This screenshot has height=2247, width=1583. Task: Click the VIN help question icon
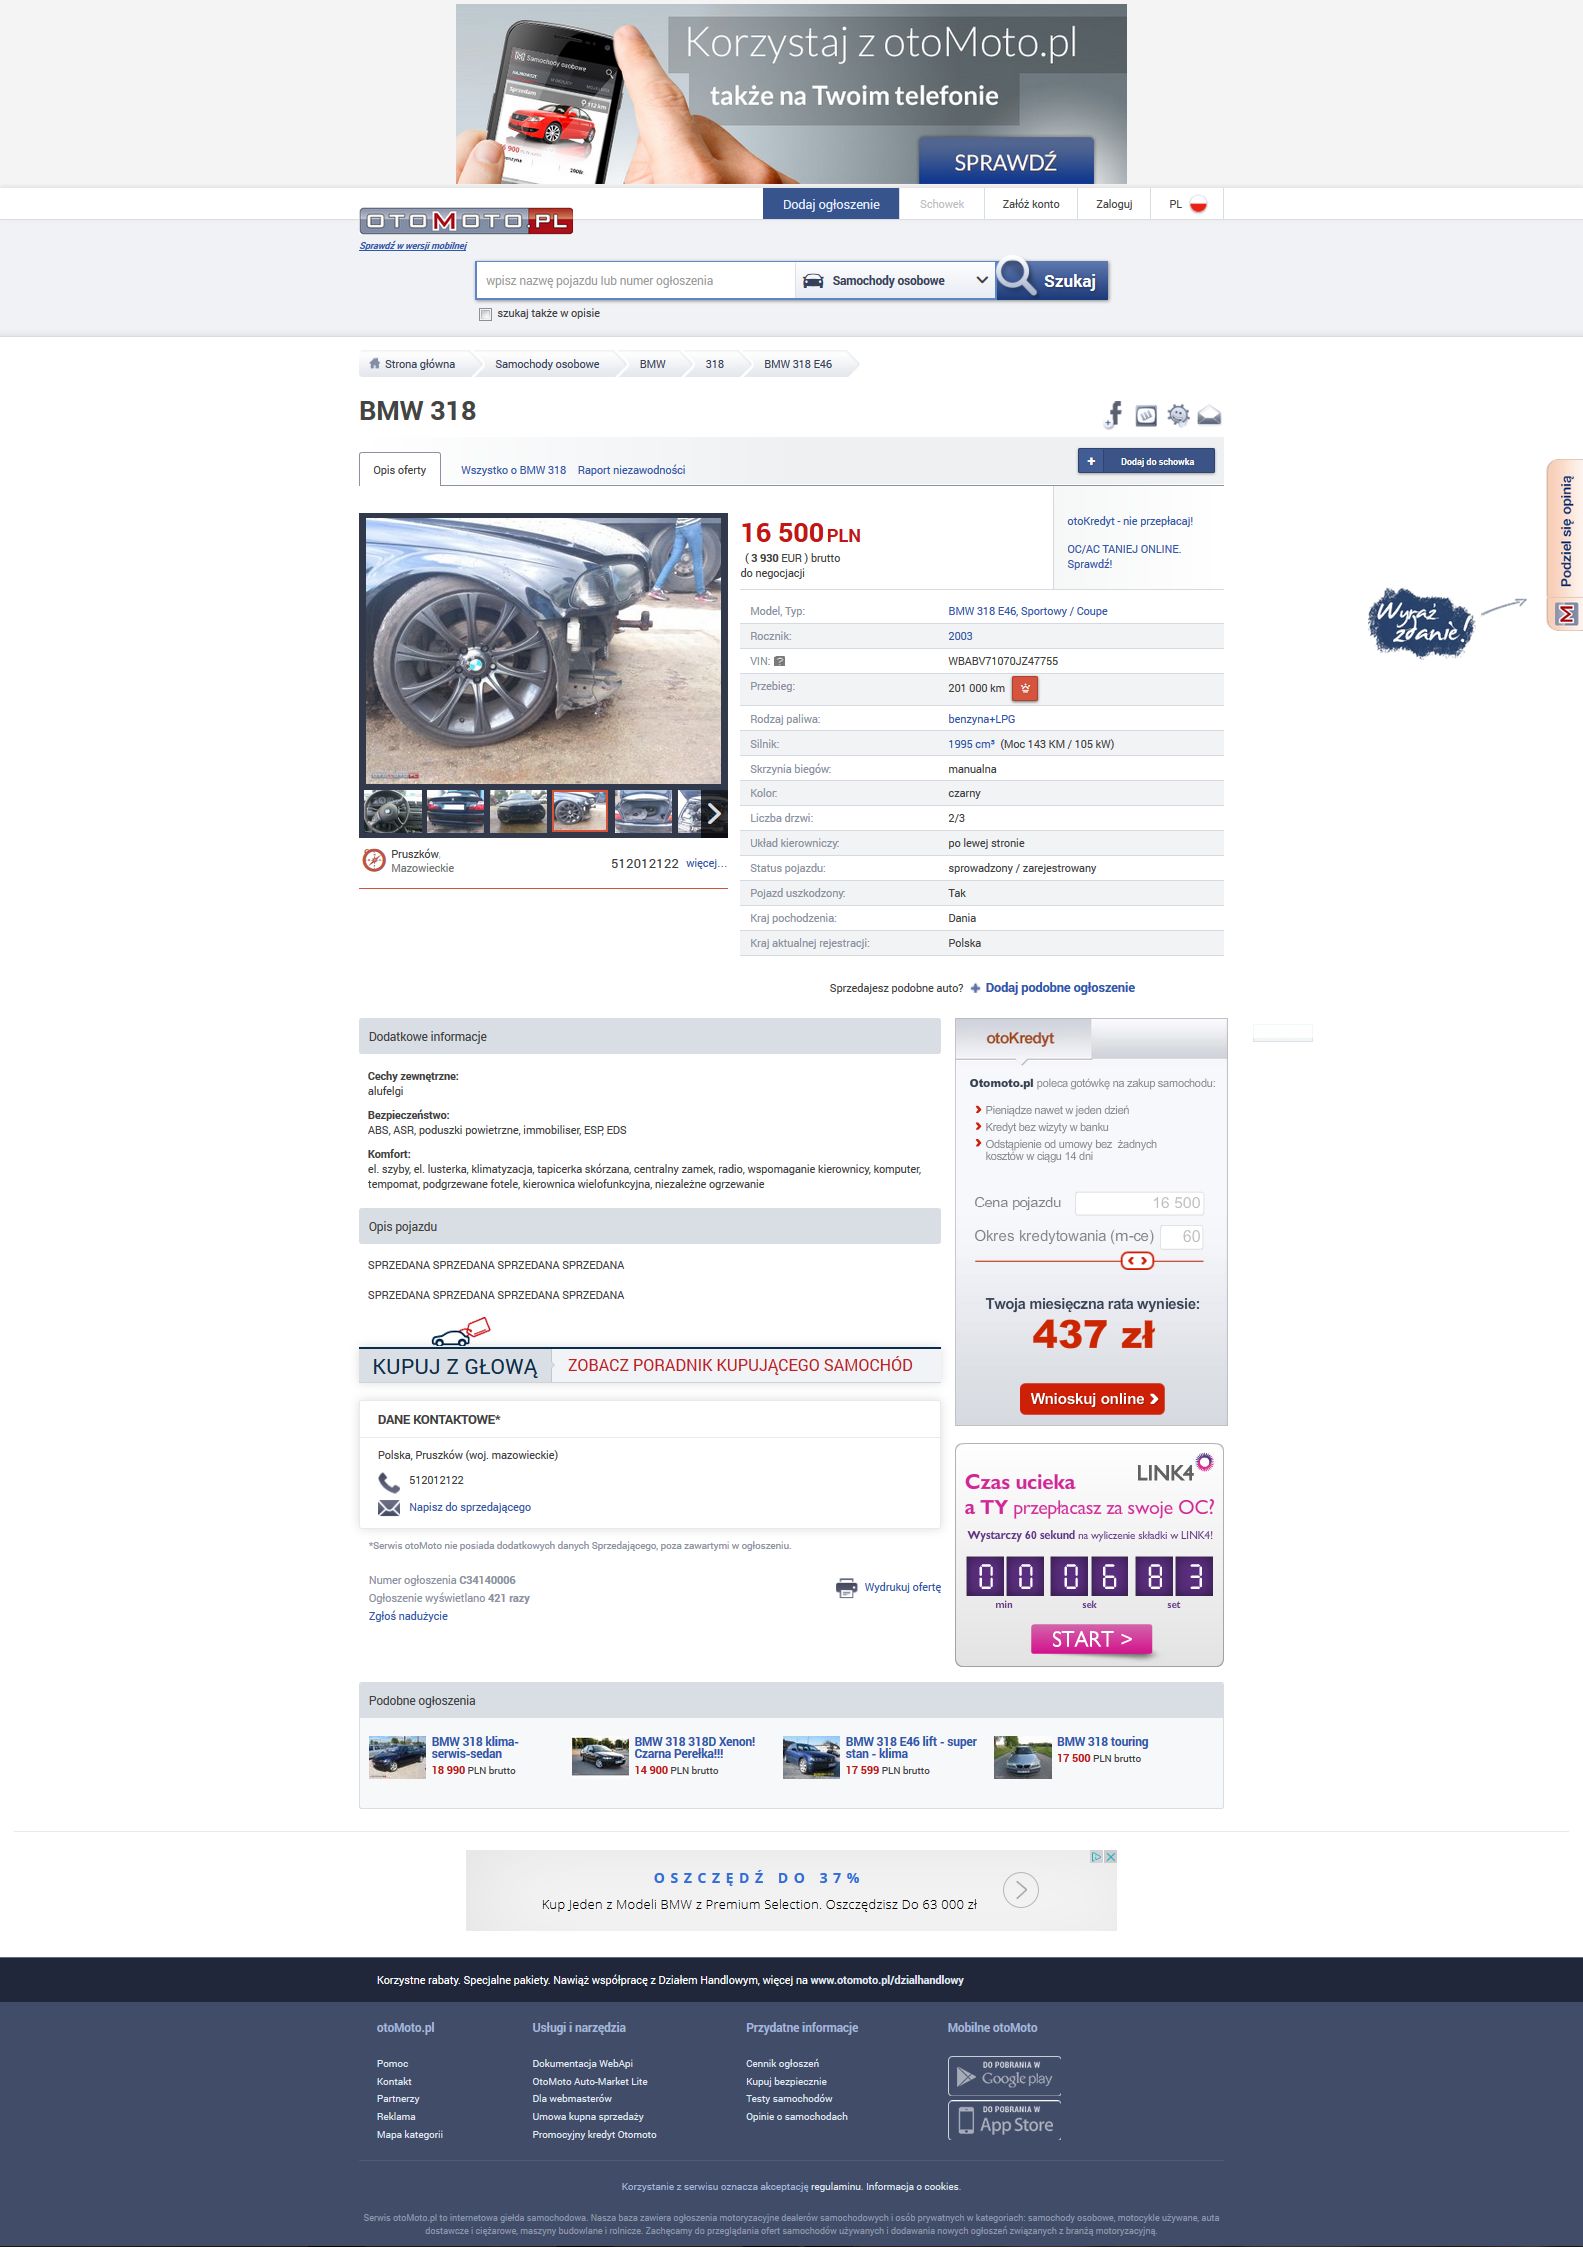(780, 661)
